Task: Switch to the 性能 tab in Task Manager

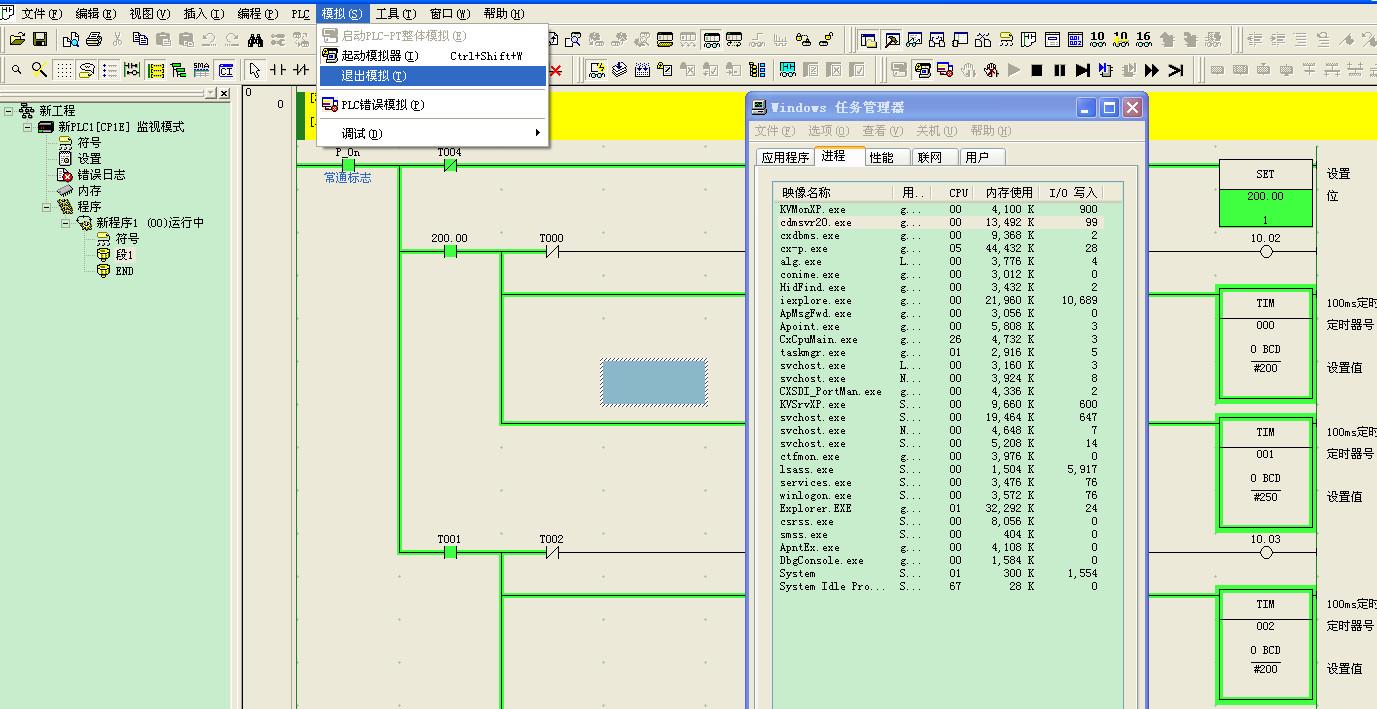Action: [881, 157]
